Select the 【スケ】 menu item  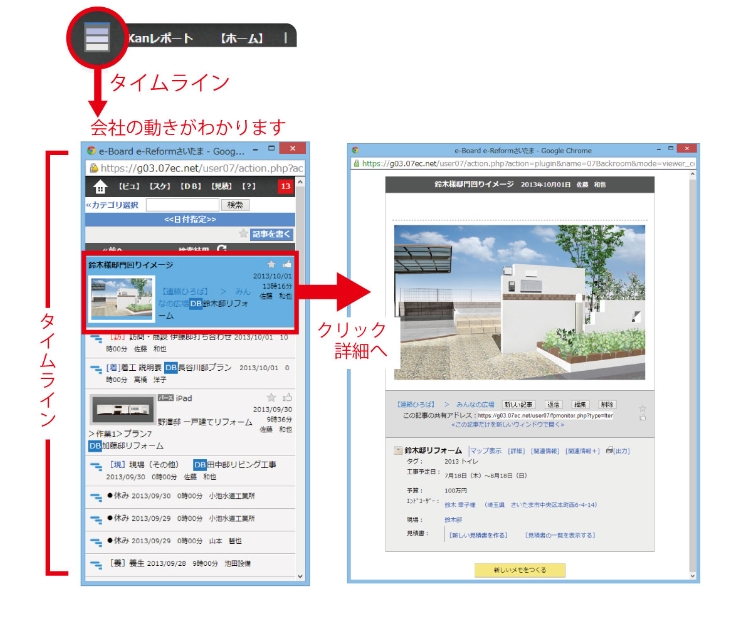click(159, 187)
